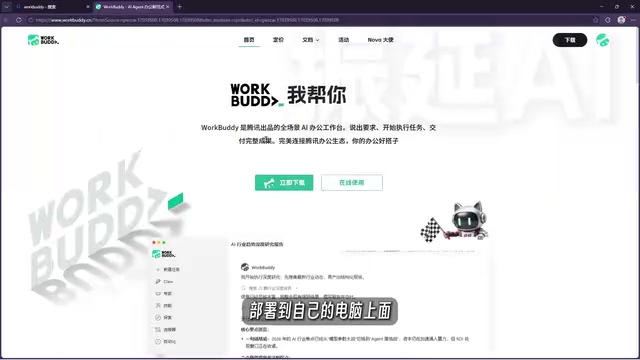Image resolution: width=640 pixels, height=360 pixels.
Task: Click the robot cat mascot image
Action: (455, 221)
